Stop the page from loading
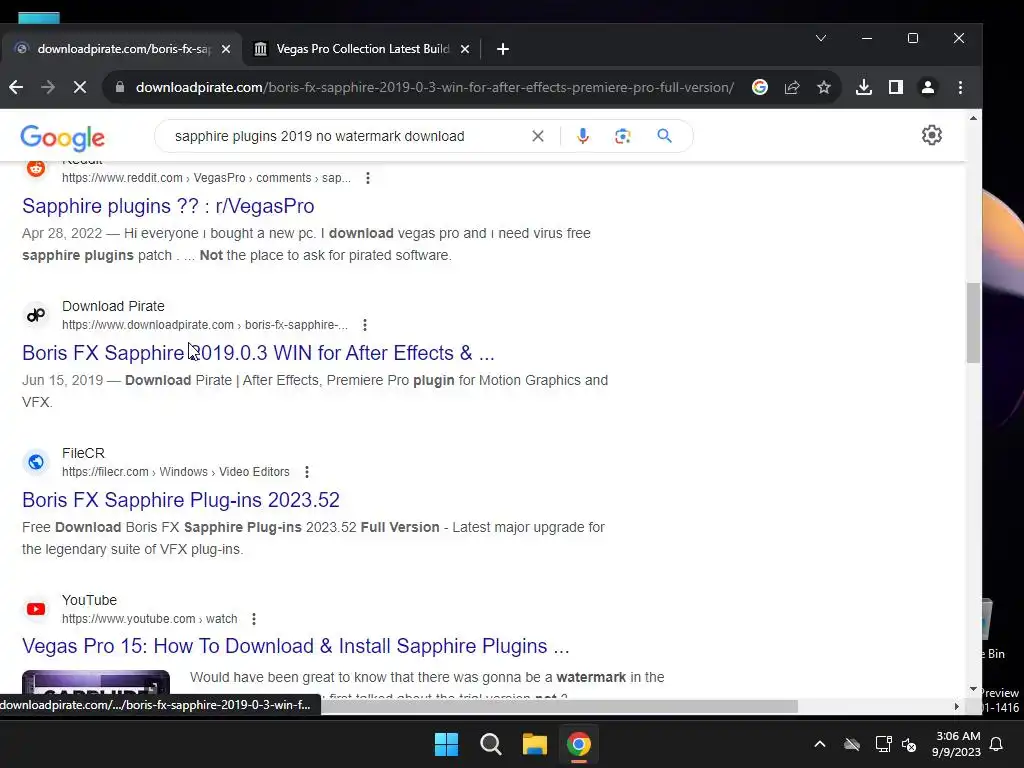 pos(80,87)
